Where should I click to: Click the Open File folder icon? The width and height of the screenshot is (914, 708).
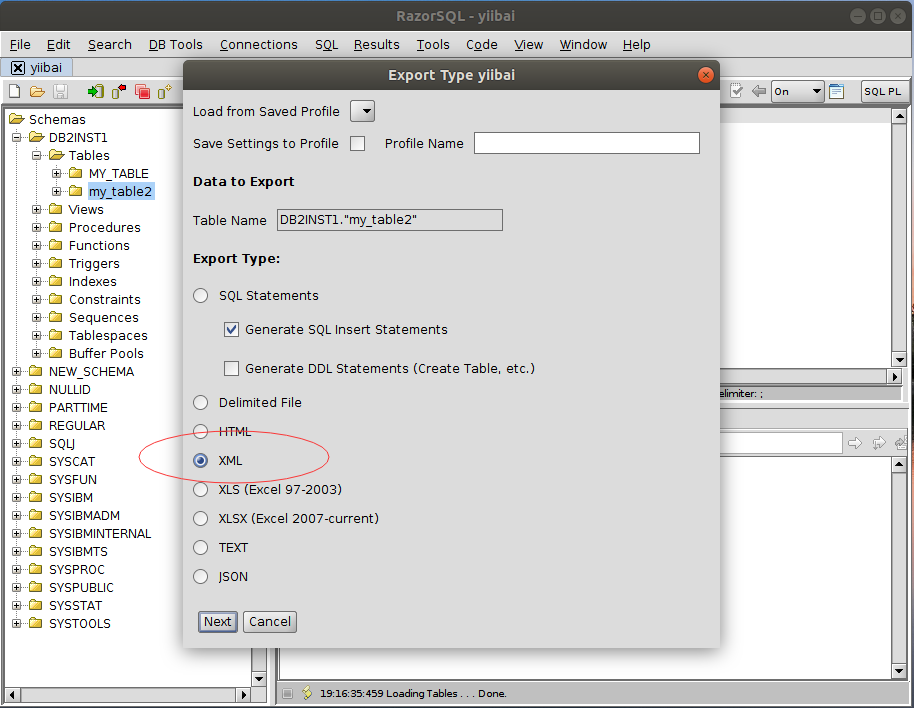37,92
